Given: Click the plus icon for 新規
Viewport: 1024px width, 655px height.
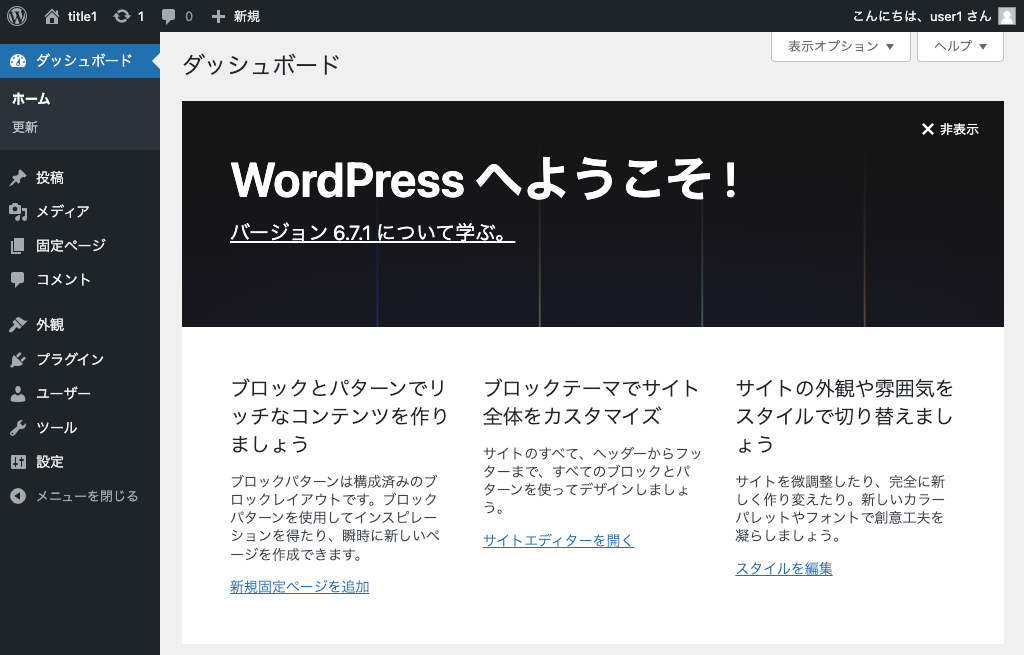Looking at the screenshot, I should [x=218, y=16].
